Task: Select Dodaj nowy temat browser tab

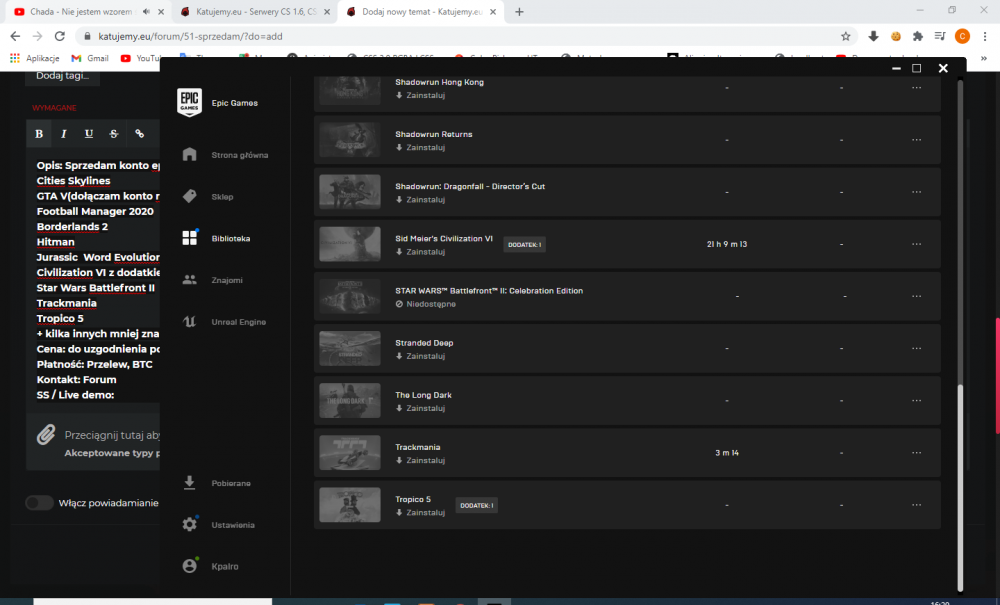Action: click(421, 11)
